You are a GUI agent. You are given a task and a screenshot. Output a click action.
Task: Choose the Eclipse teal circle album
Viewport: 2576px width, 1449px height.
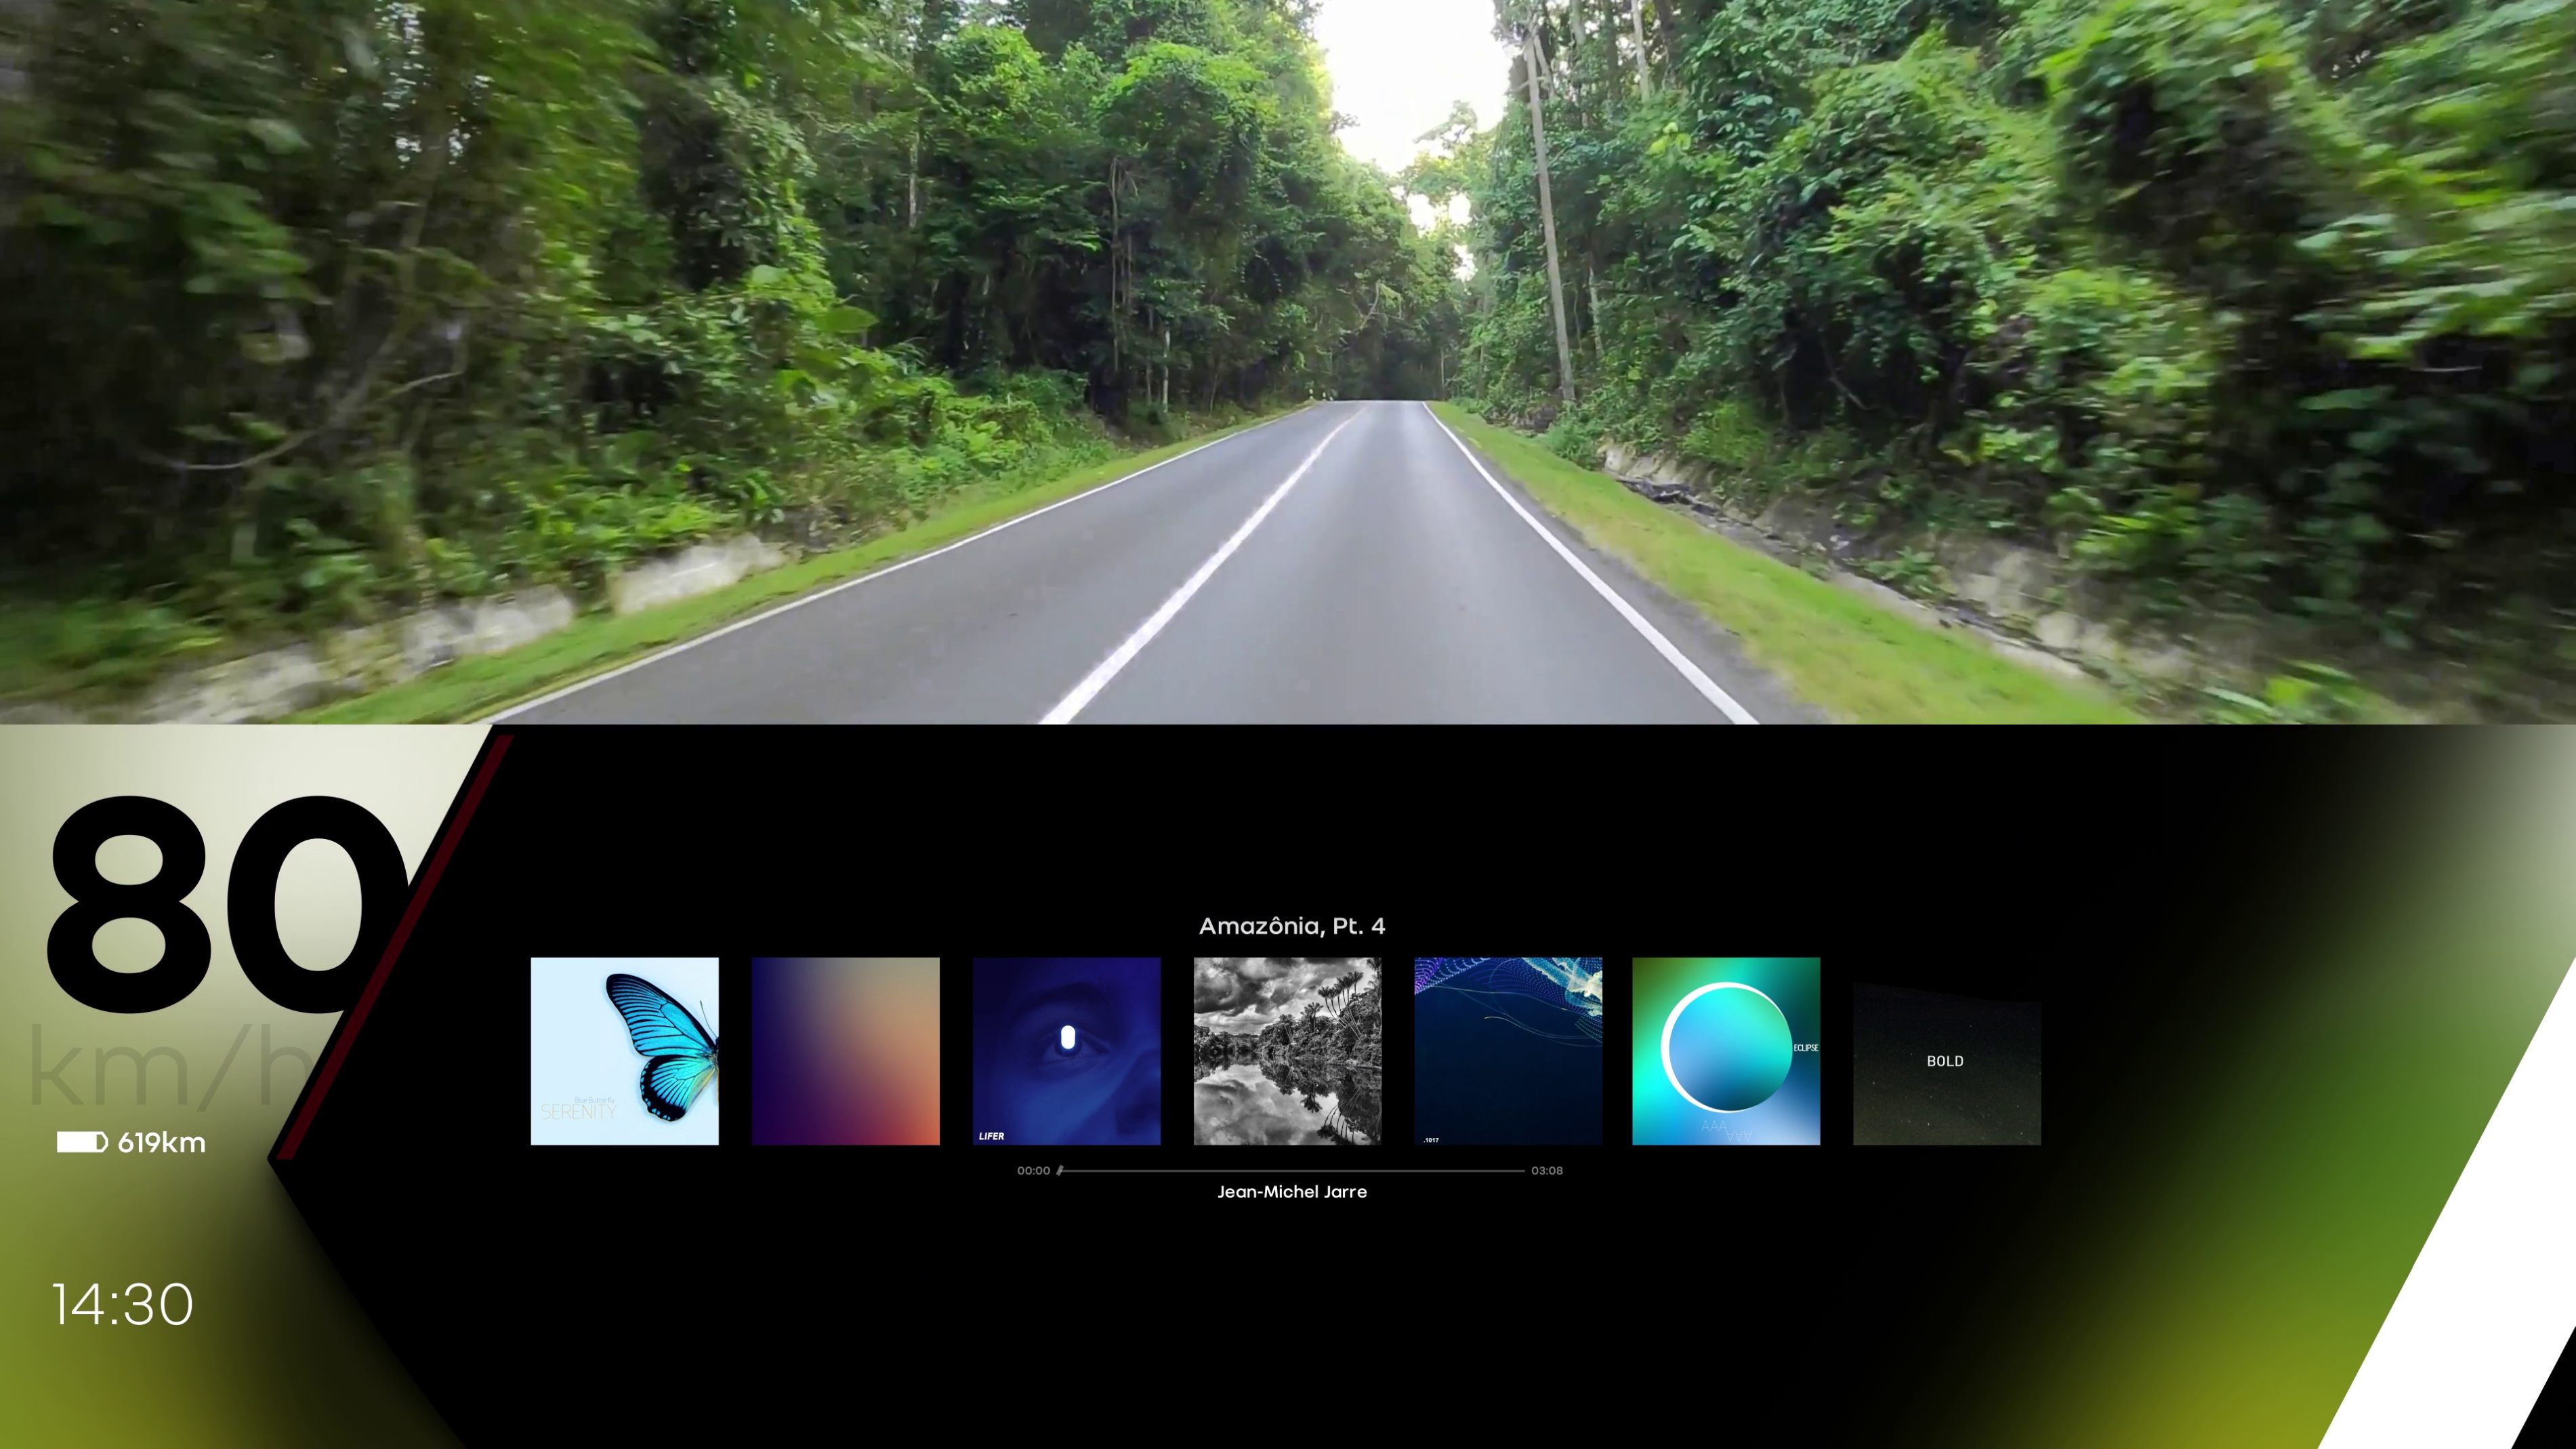[1726, 1050]
